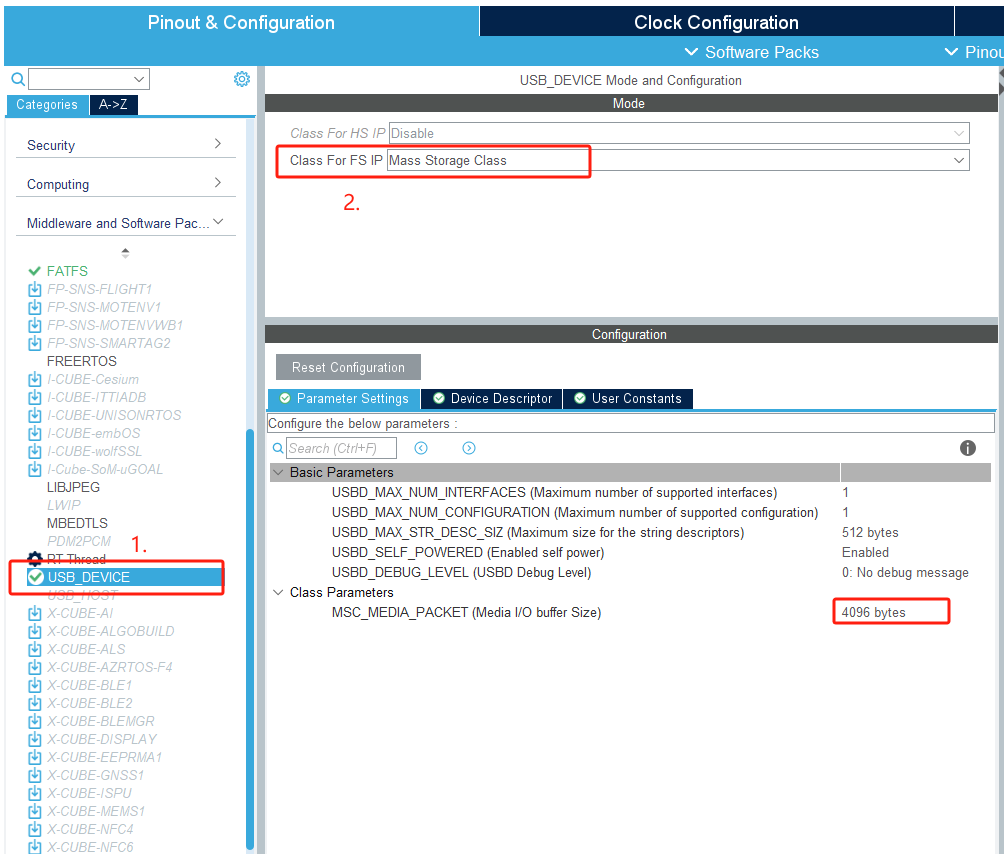Open Parameter Settings tab
The height and width of the screenshot is (854, 1004).
(x=344, y=398)
